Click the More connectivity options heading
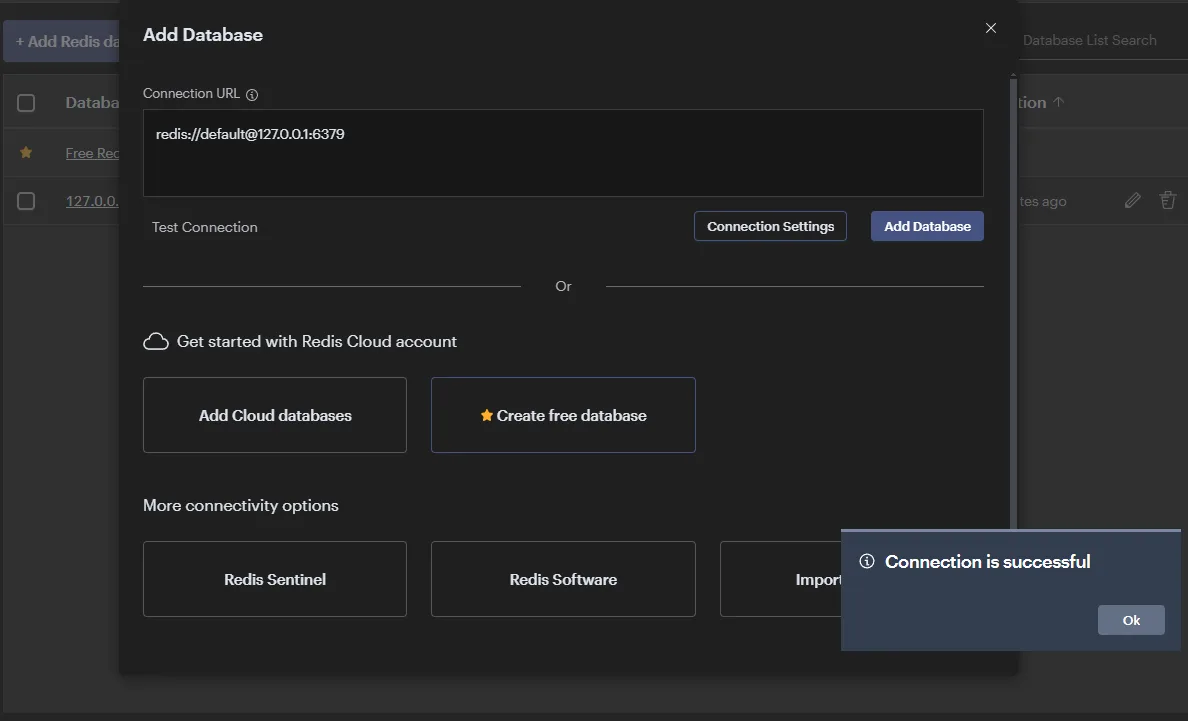The image size is (1188, 721). point(241,506)
